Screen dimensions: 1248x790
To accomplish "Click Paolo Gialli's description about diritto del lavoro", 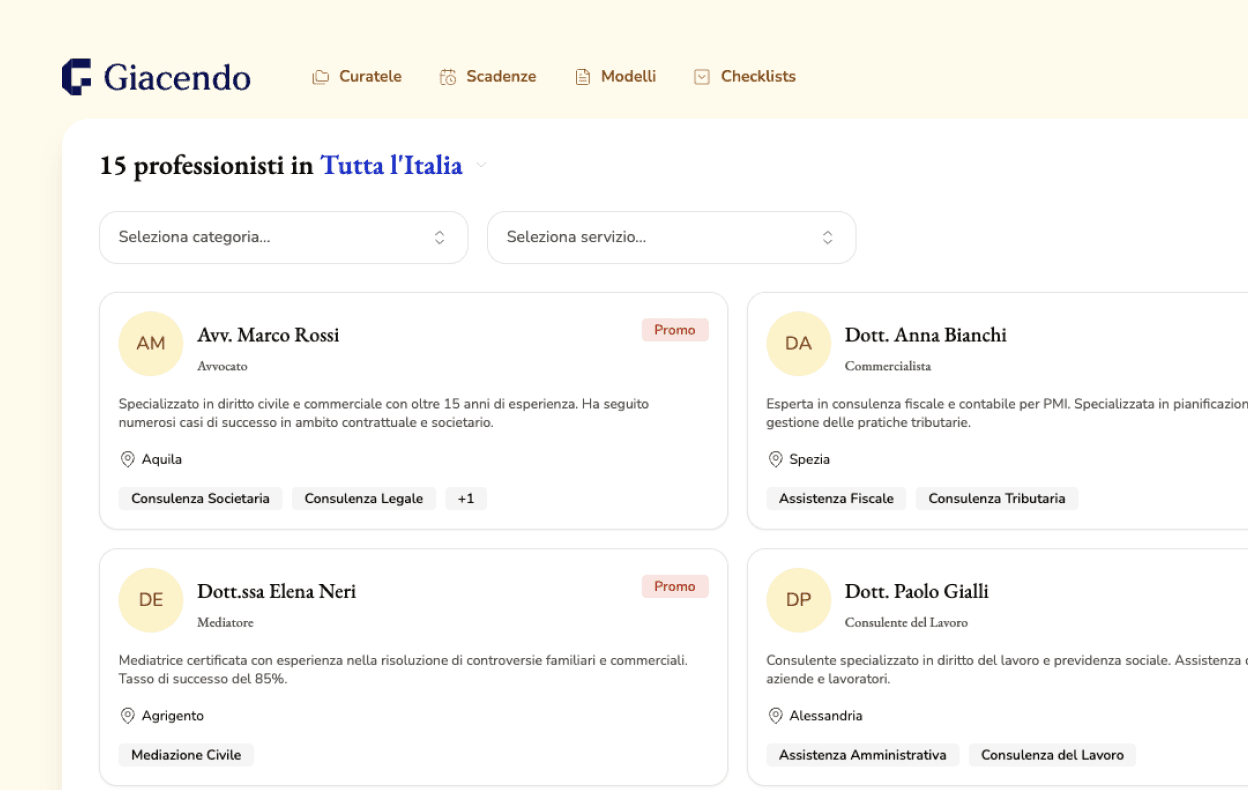I will click(1007, 669).
